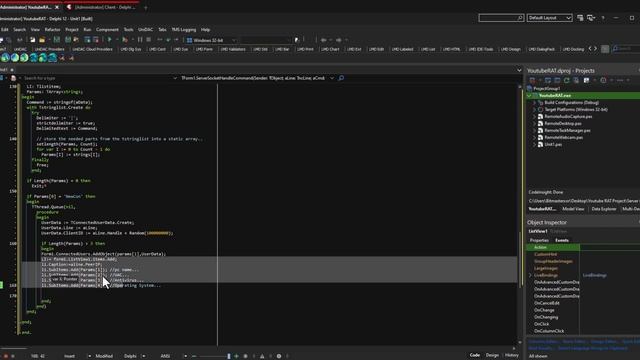
Task: Switch to Model View tab
Action: (573, 209)
